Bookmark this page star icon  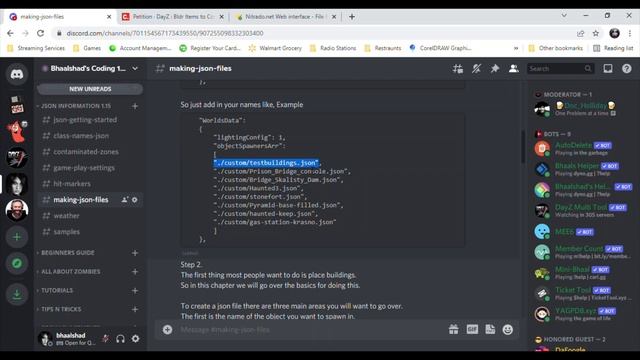point(596,33)
